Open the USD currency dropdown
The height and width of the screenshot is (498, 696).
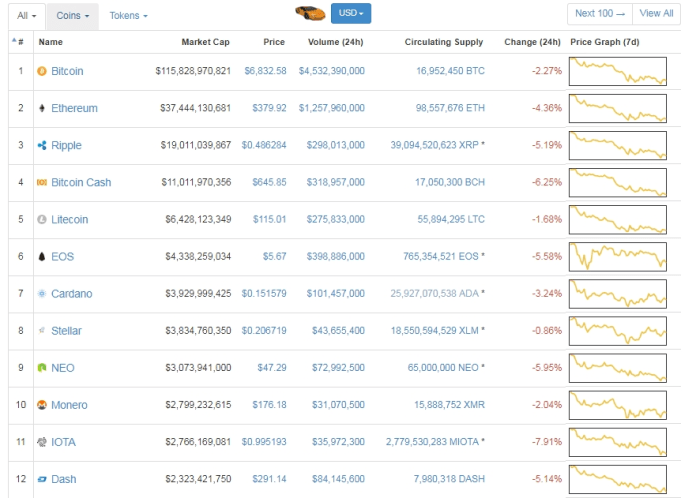[350, 14]
